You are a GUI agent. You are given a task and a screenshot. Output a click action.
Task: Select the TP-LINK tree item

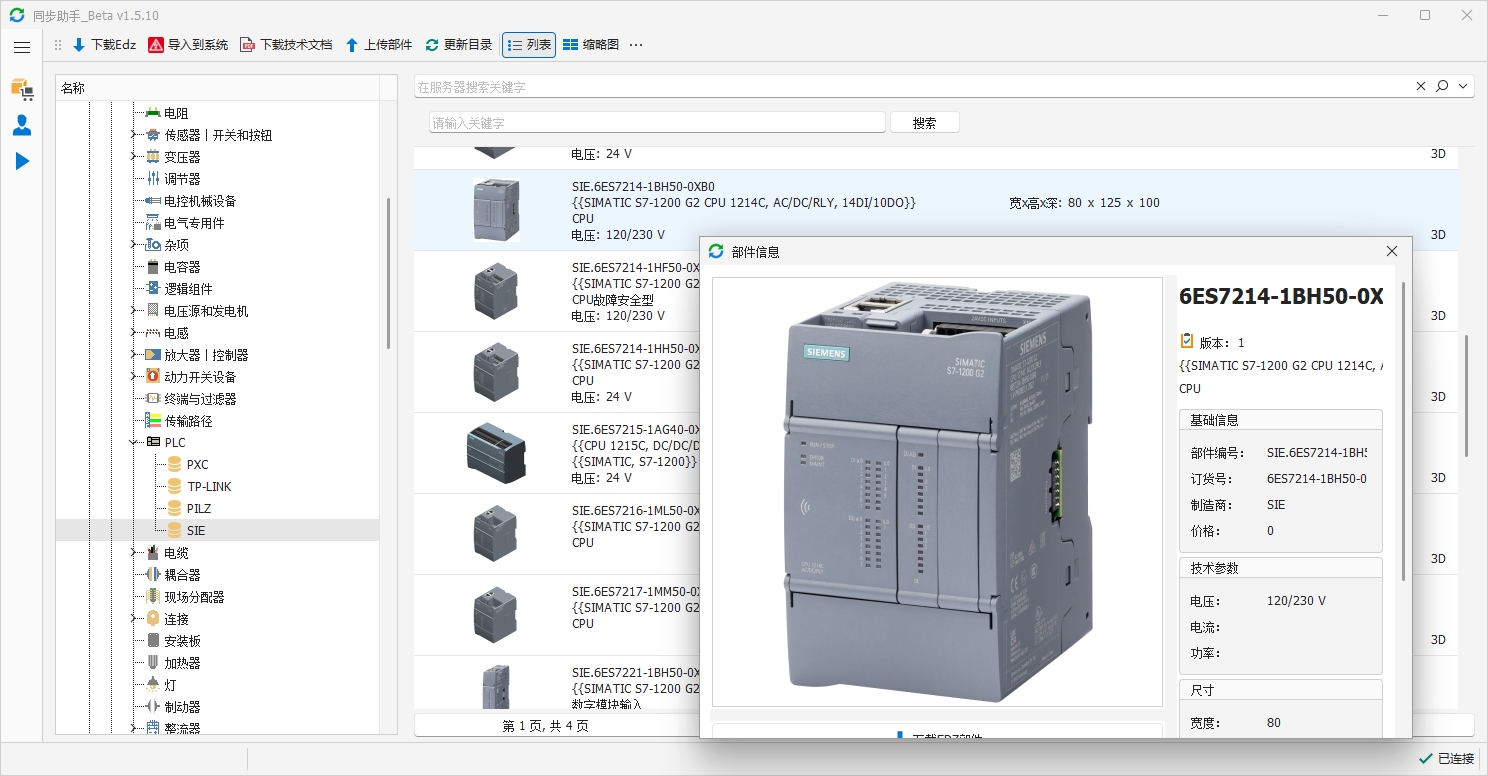[x=208, y=487]
